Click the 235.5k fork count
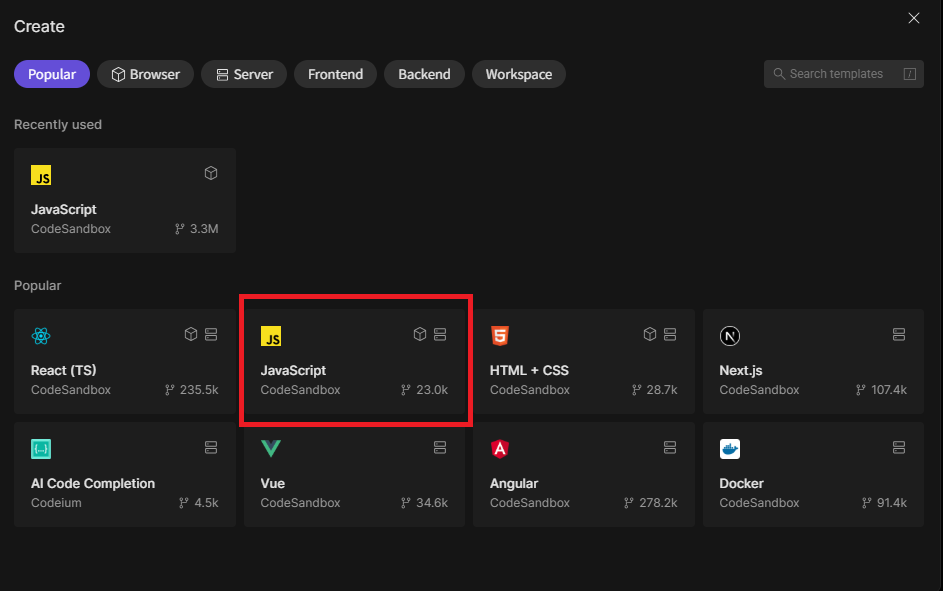The width and height of the screenshot is (943, 591). (x=199, y=390)
